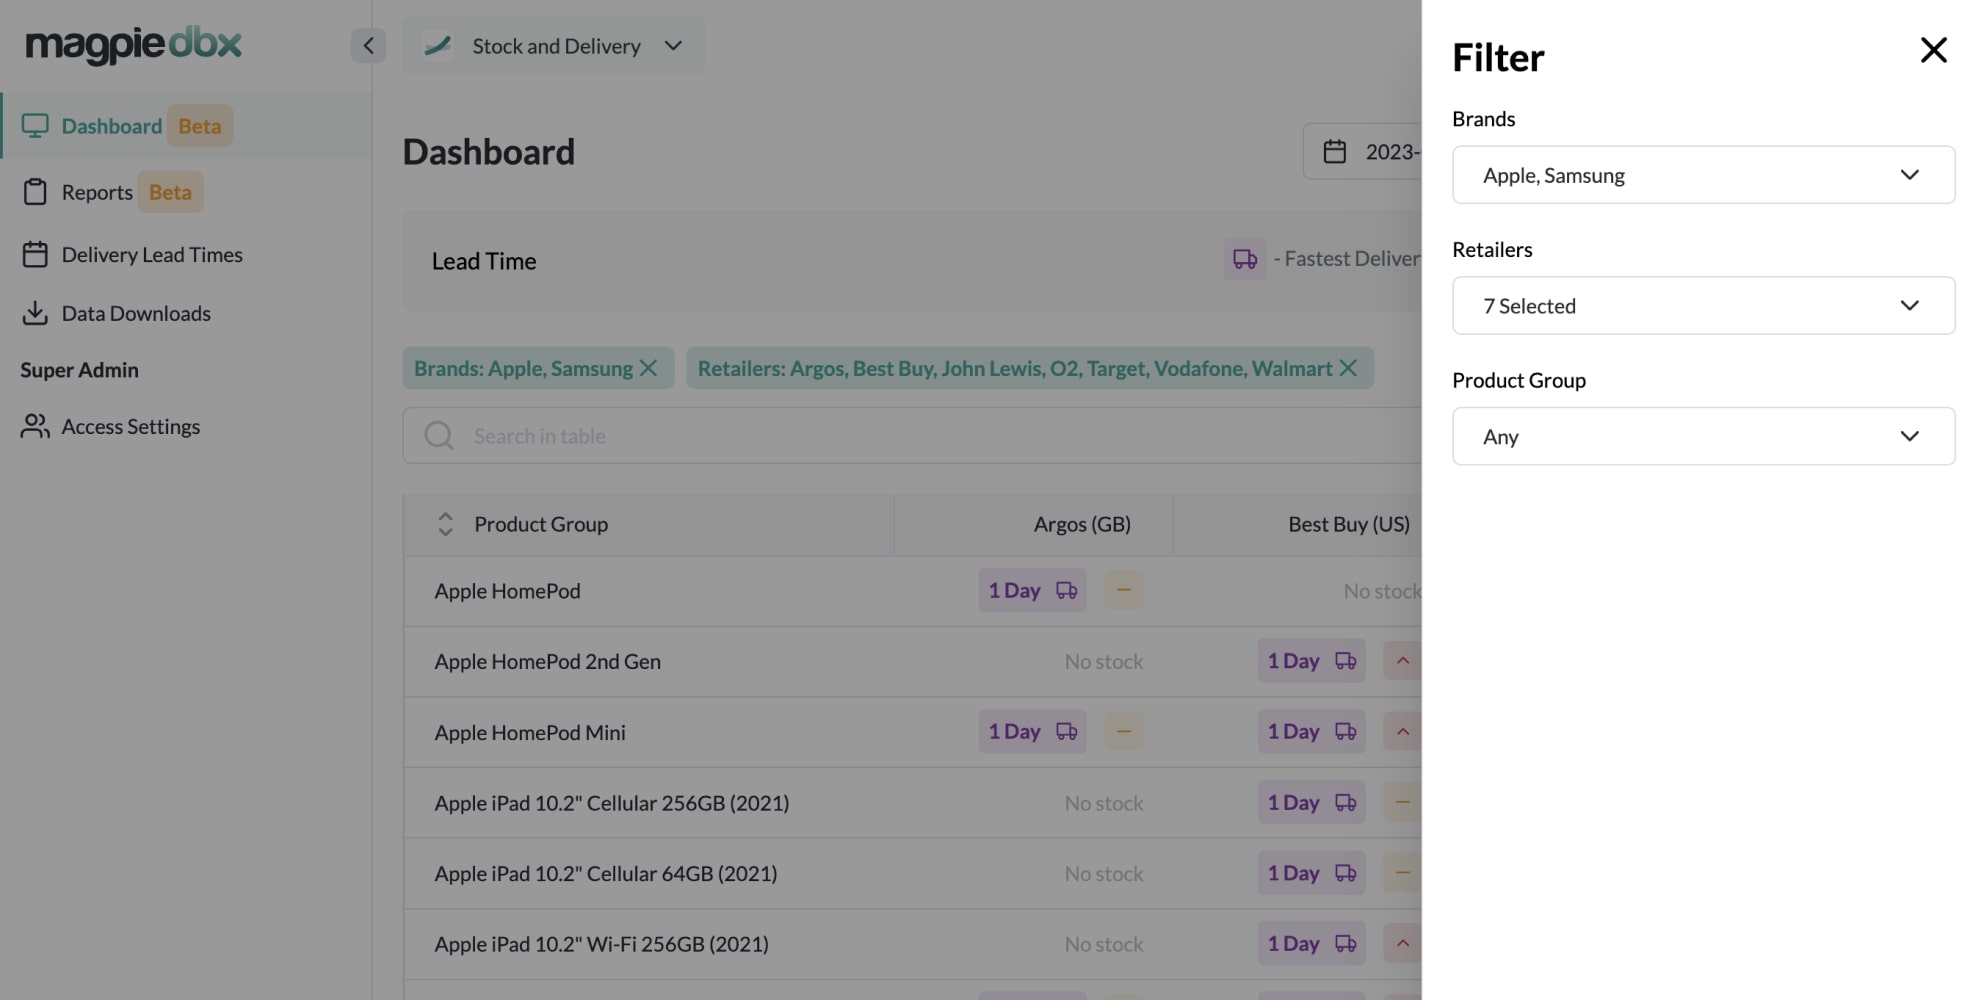Click Argos trend indicator for HomePod Mini
The width and height of the screenshot is (1984, 1000).
1124,732
